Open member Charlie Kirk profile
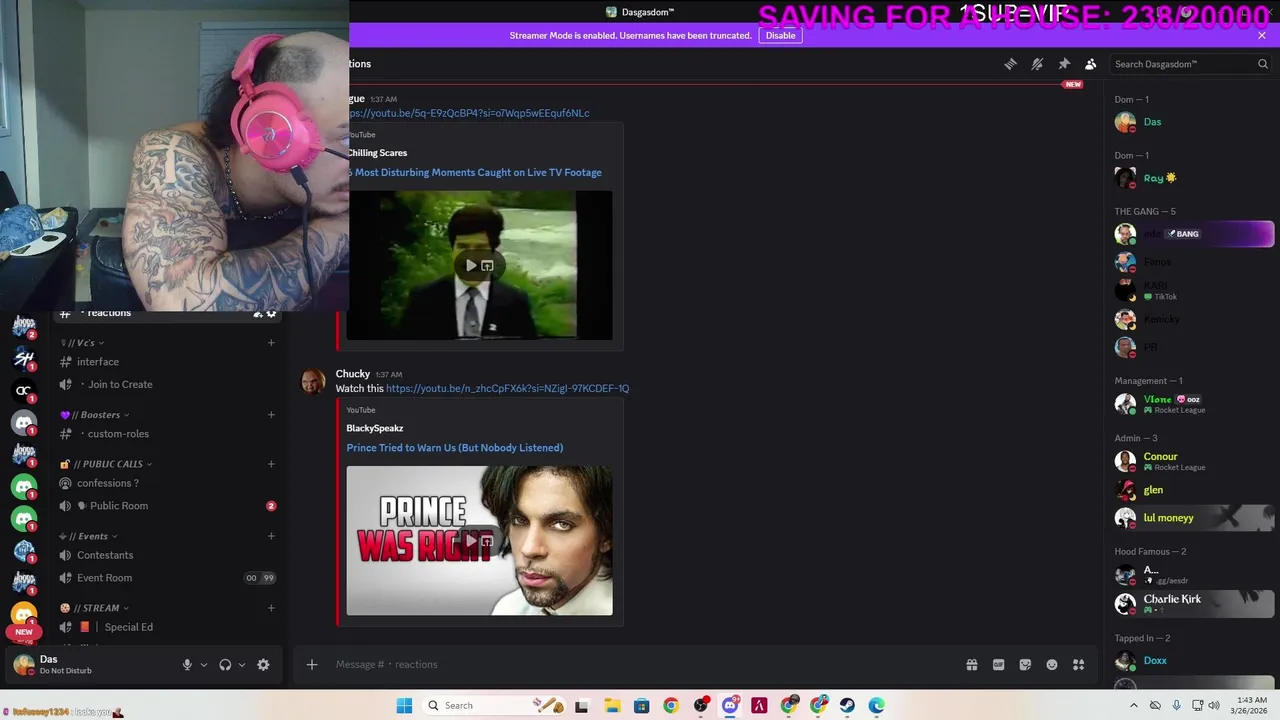 1193,603
